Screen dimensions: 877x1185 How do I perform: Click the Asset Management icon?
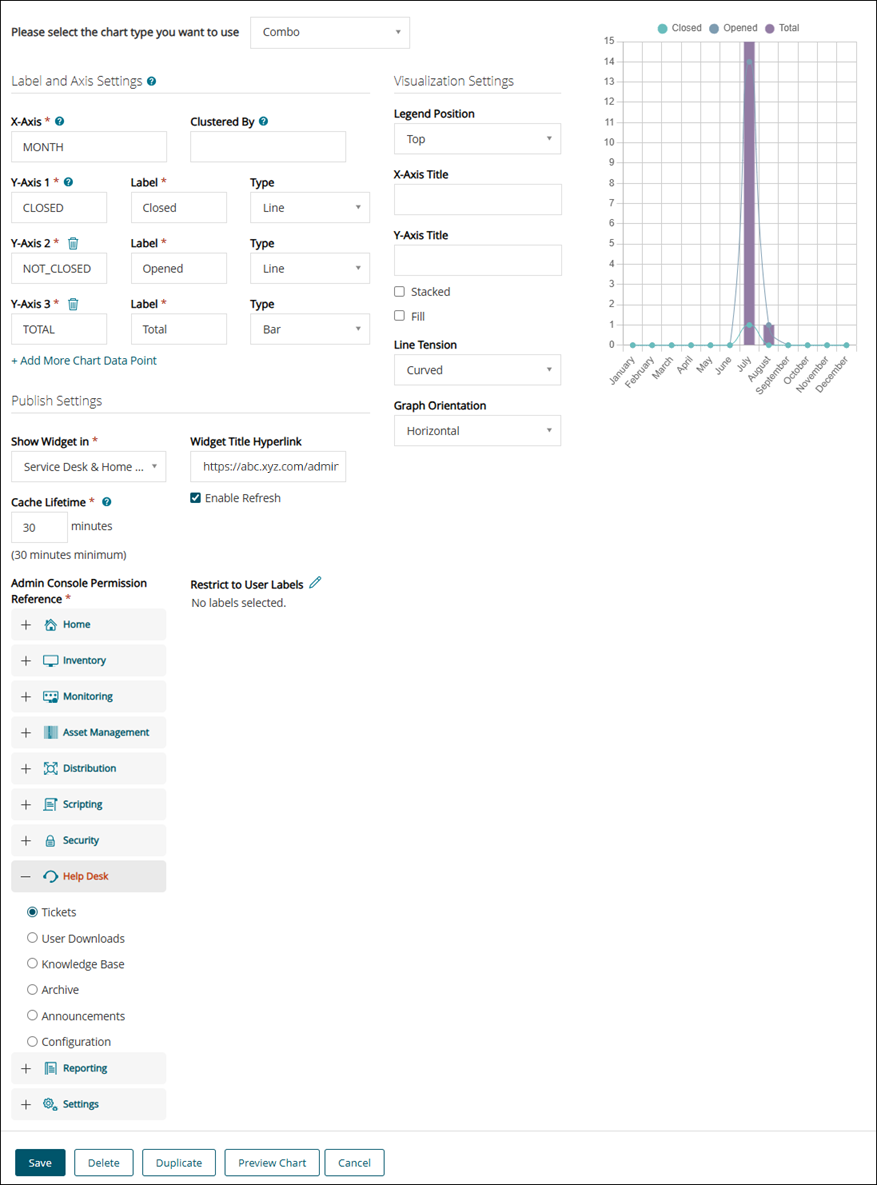[x=51, y=732]
